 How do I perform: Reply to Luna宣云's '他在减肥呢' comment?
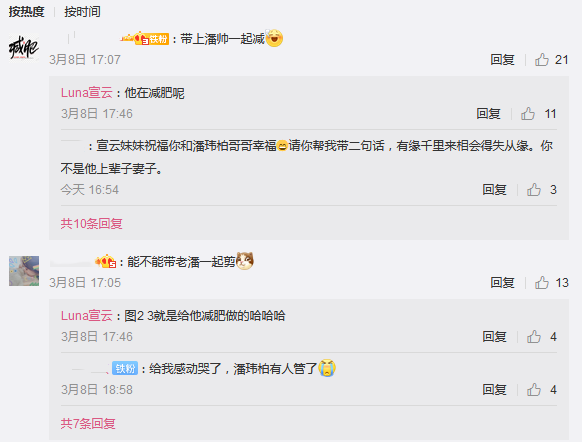[x=488, y=114]
